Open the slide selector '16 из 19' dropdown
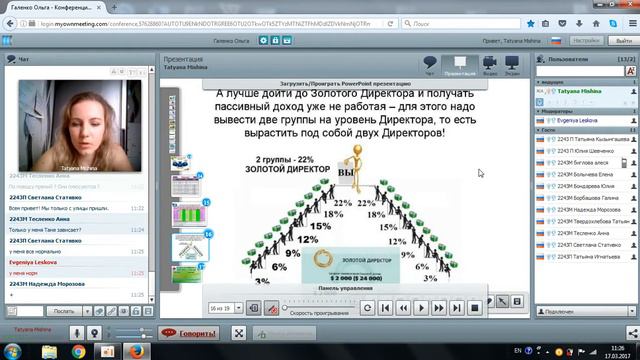Viewport: 640px width, 360px height. [x=238, y=308]
